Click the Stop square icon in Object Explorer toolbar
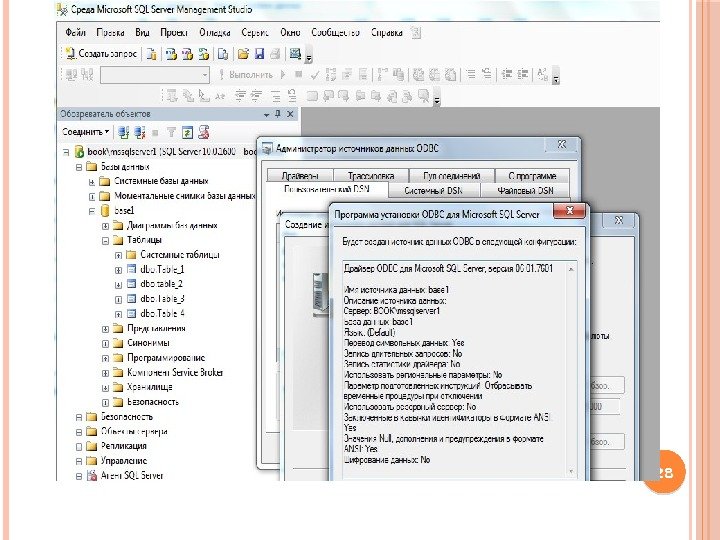 tap(155, 133)
